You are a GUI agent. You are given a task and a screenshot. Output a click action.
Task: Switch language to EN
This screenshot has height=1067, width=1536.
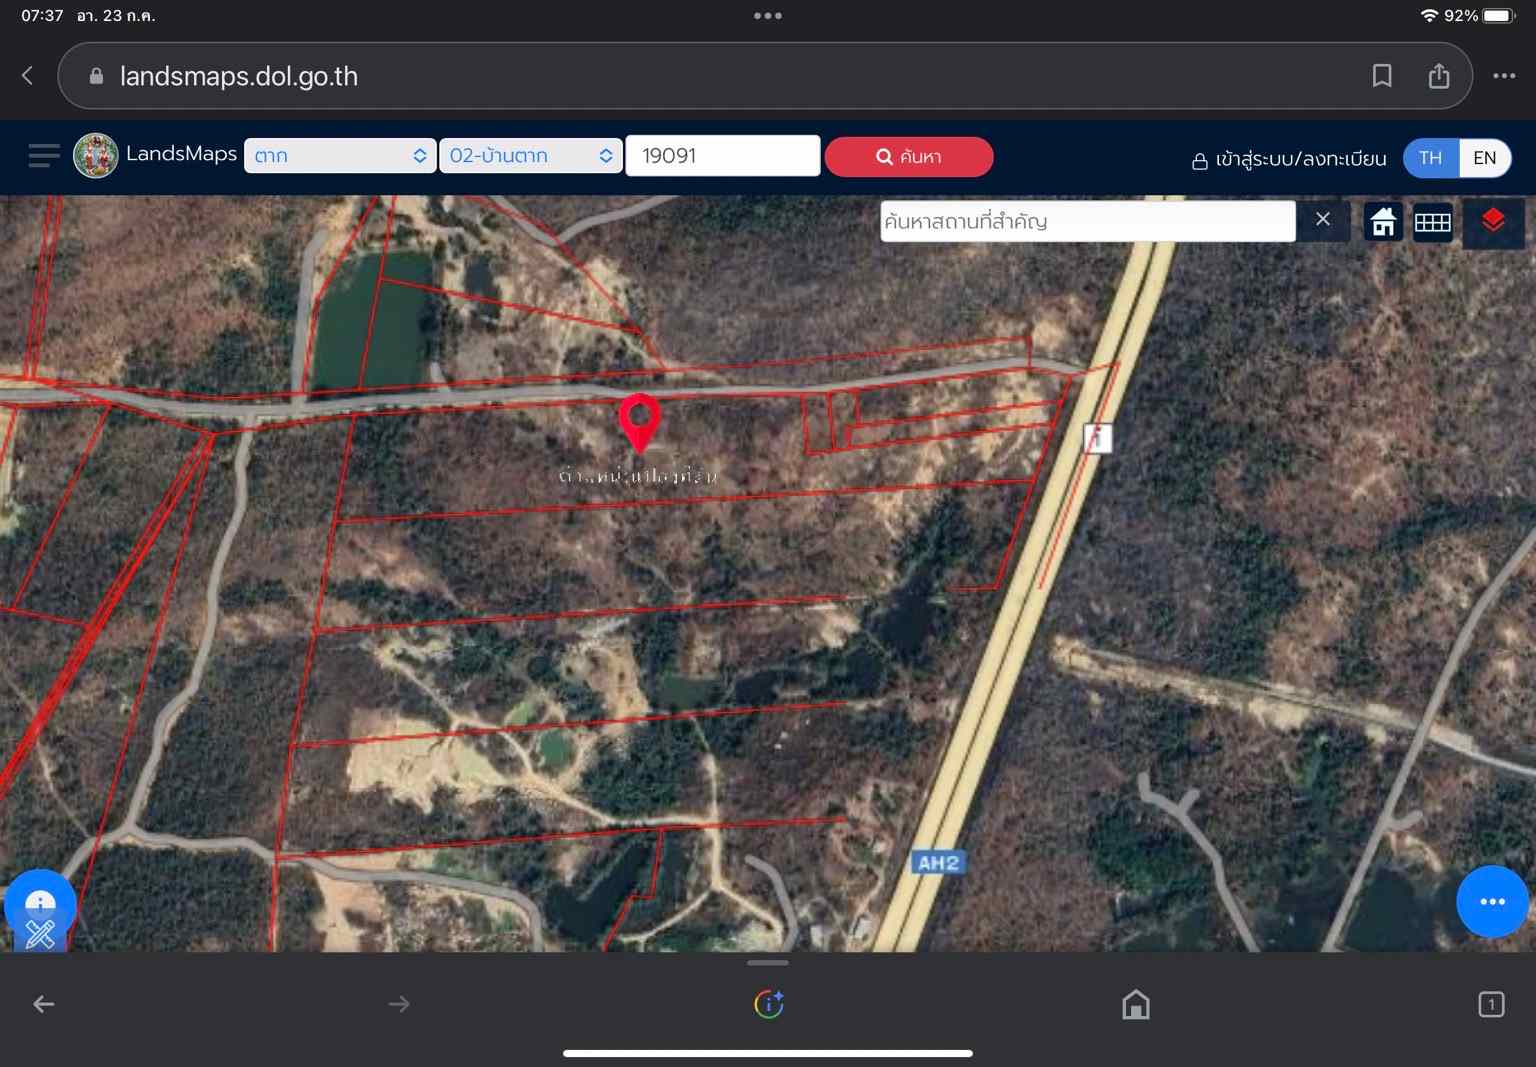pos(1485,158)
